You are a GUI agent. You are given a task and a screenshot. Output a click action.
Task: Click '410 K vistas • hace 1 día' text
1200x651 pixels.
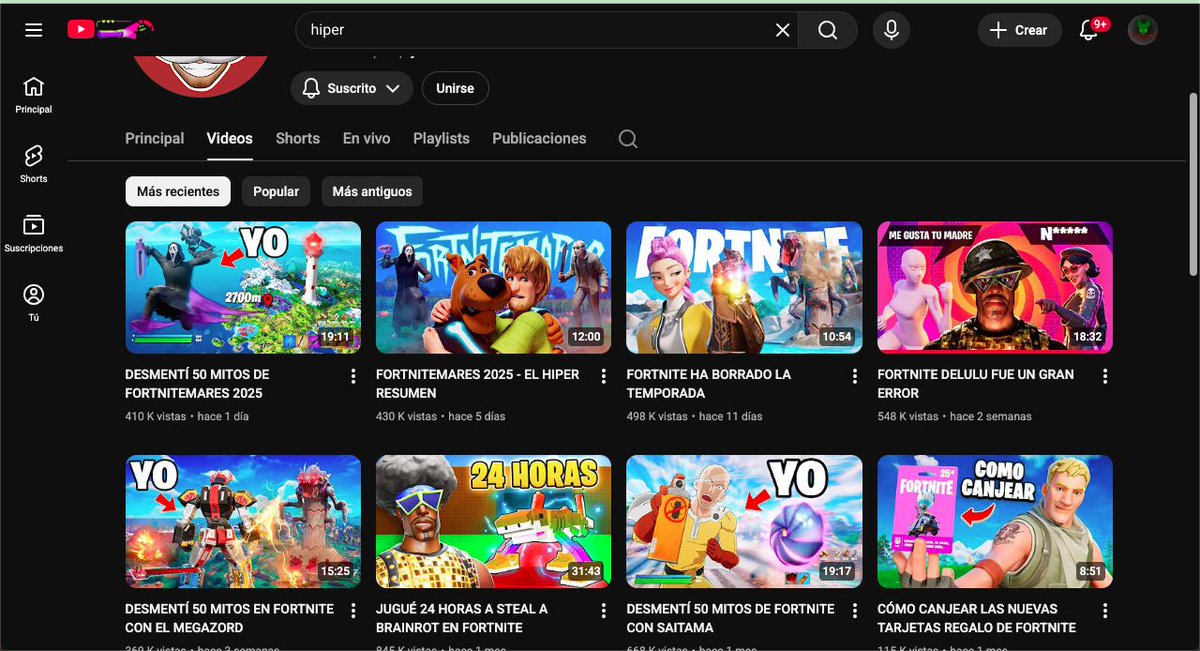189,416
